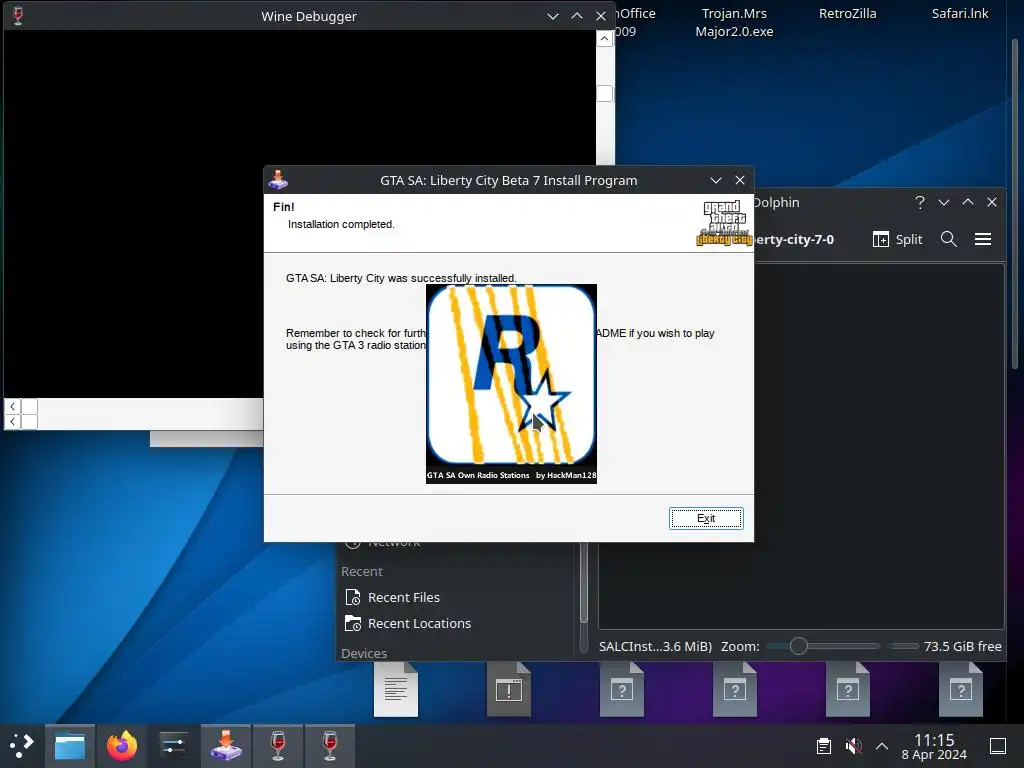Image resolution: width=1024 pixels, height=768 pixels.
Task: Select the Safari.lnk desktop icon label
Action: point(959,13)
